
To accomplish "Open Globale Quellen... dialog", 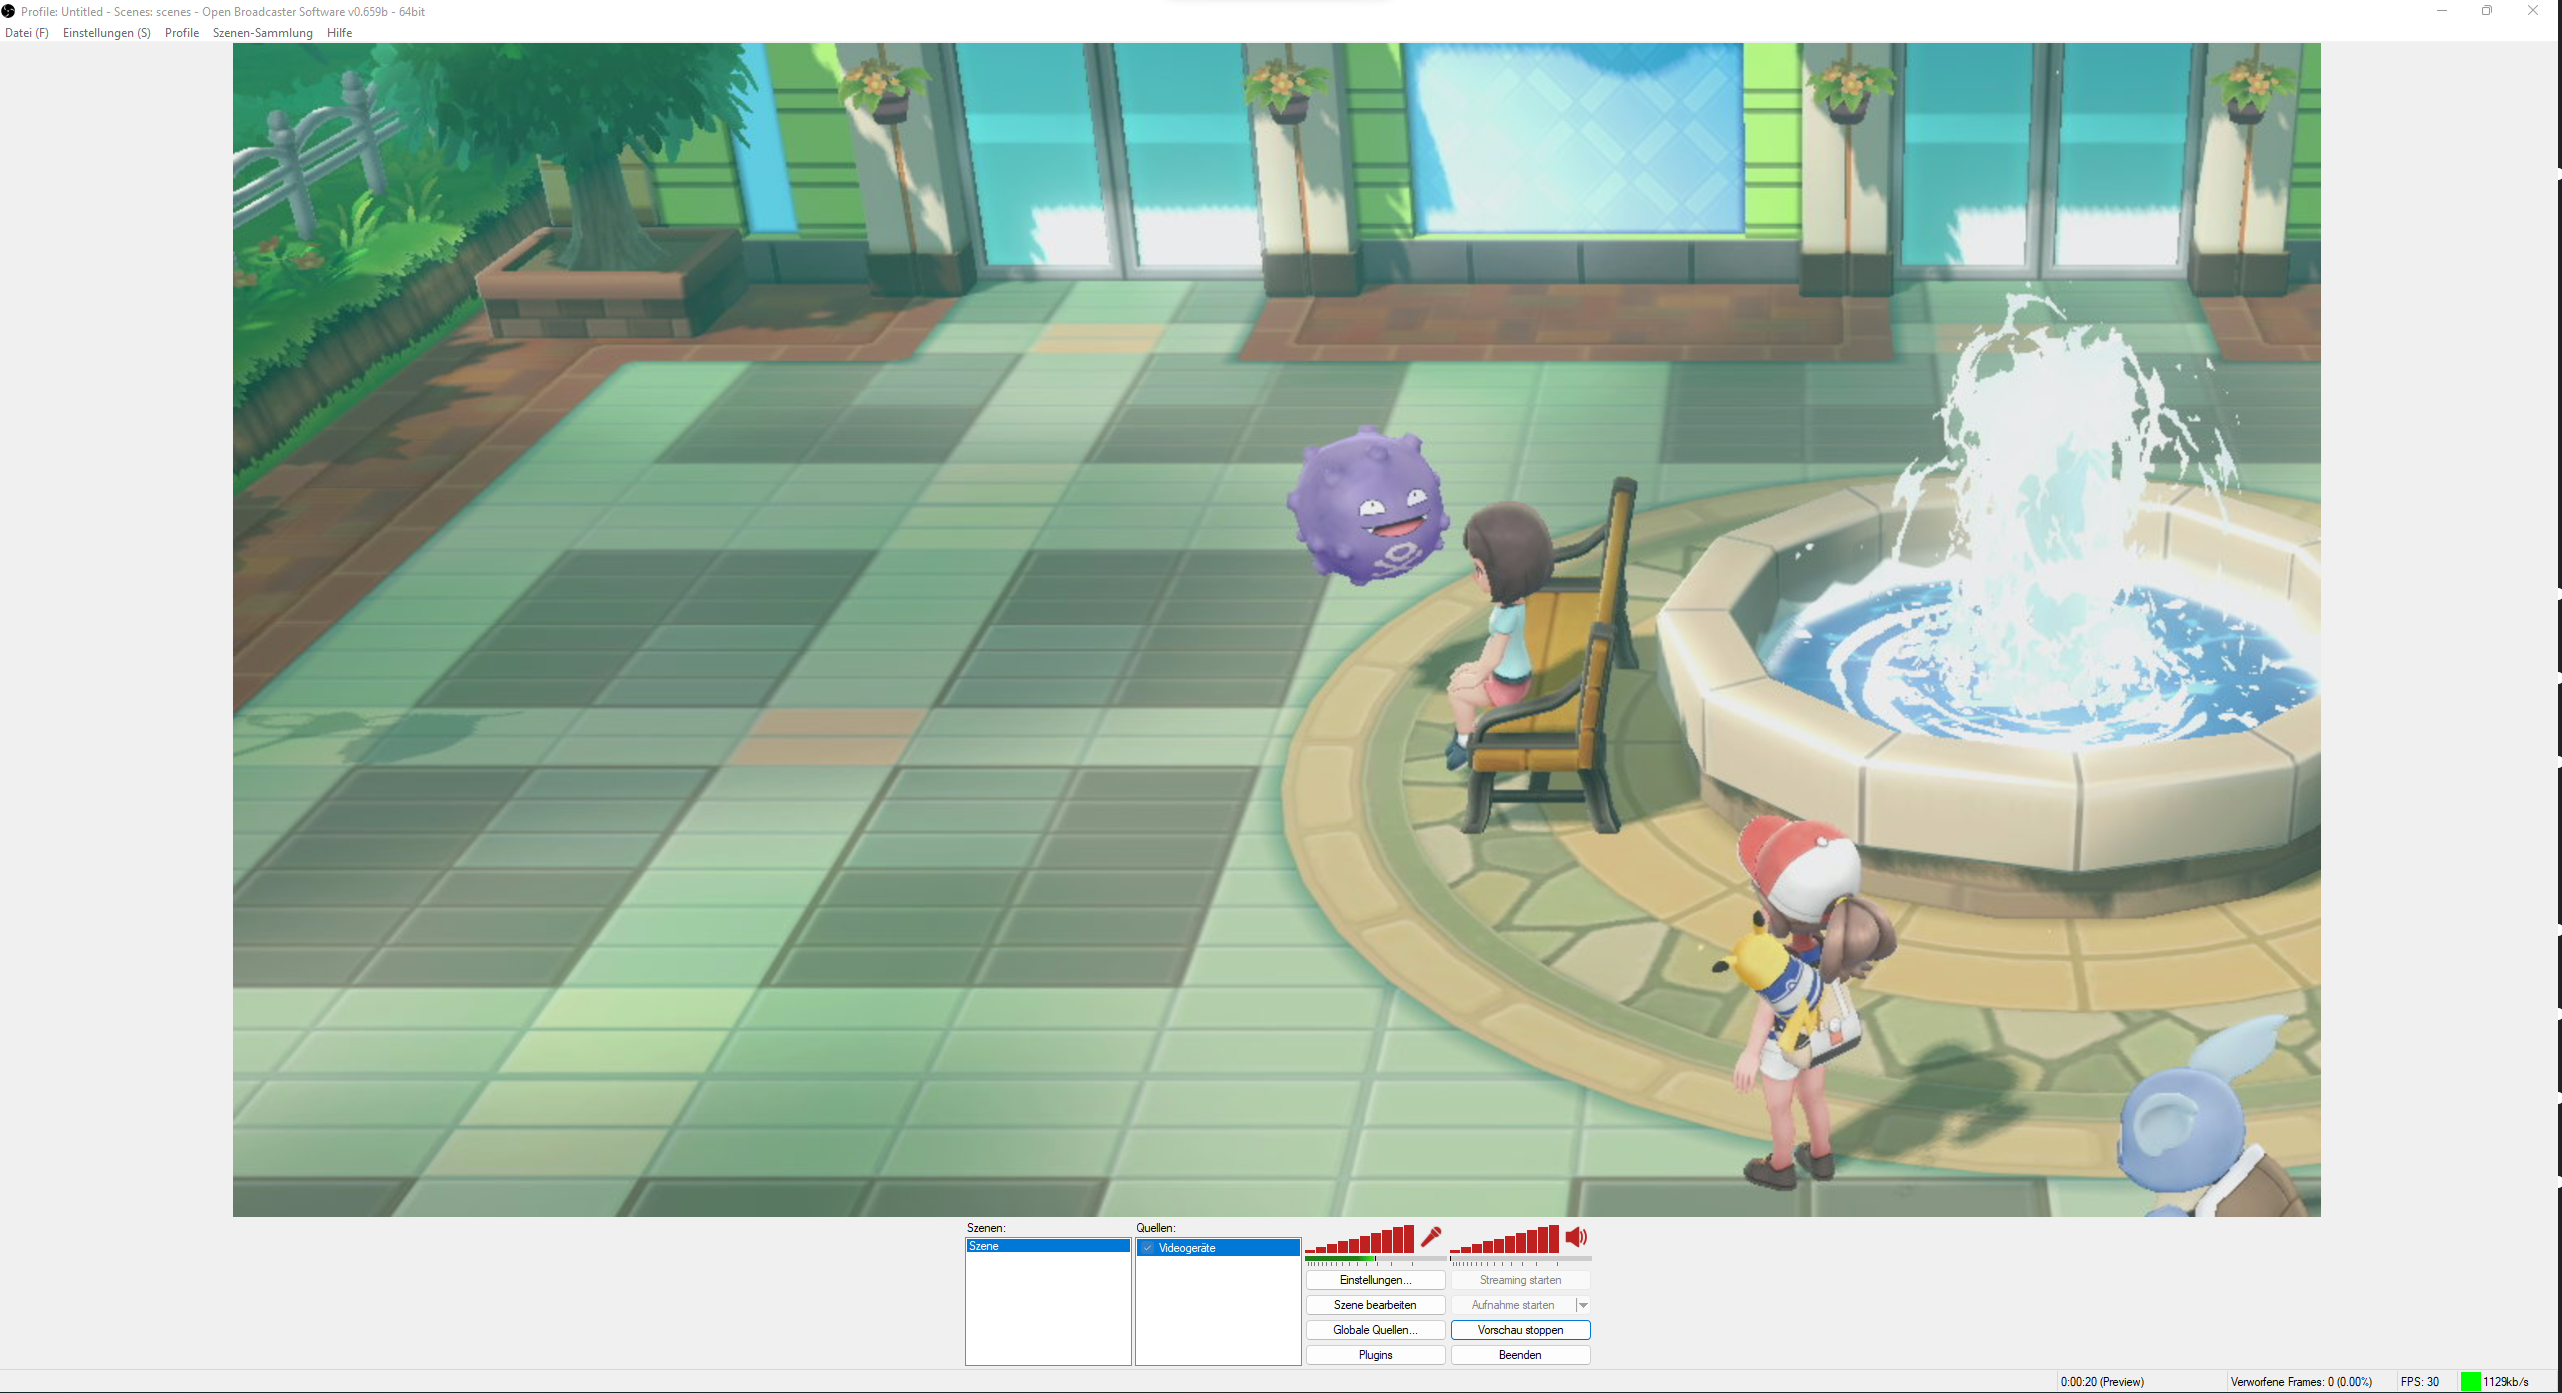I will pos(1375,1330).
